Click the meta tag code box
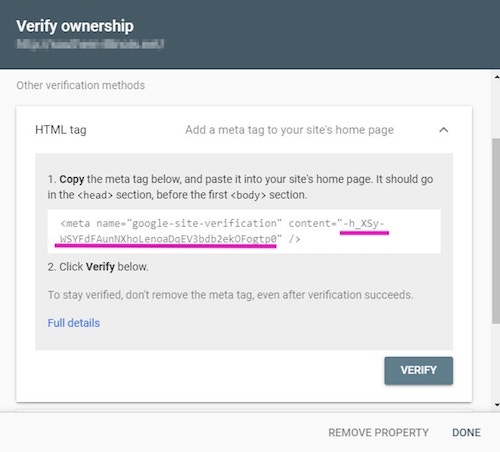The height and width of the screenshot is (452, 500). (x=244, y=231)
